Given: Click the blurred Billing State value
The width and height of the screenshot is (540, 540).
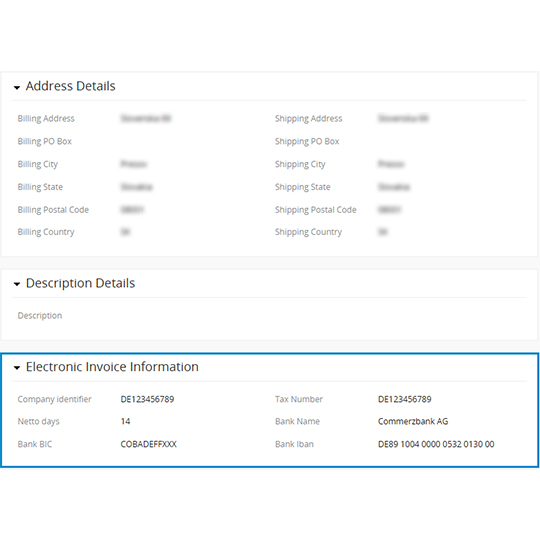Looking at the screenshot, I should [x=136, y=187].
